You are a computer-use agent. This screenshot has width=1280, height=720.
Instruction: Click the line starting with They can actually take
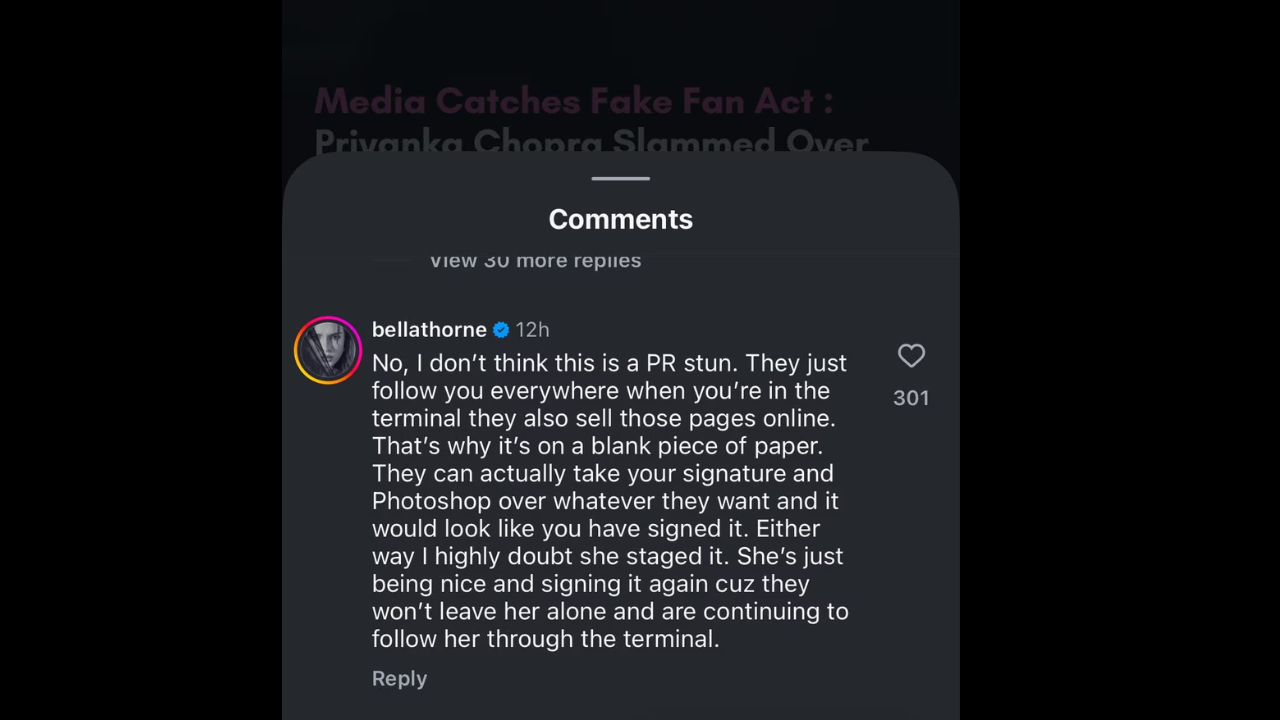(x=602, y=473)
